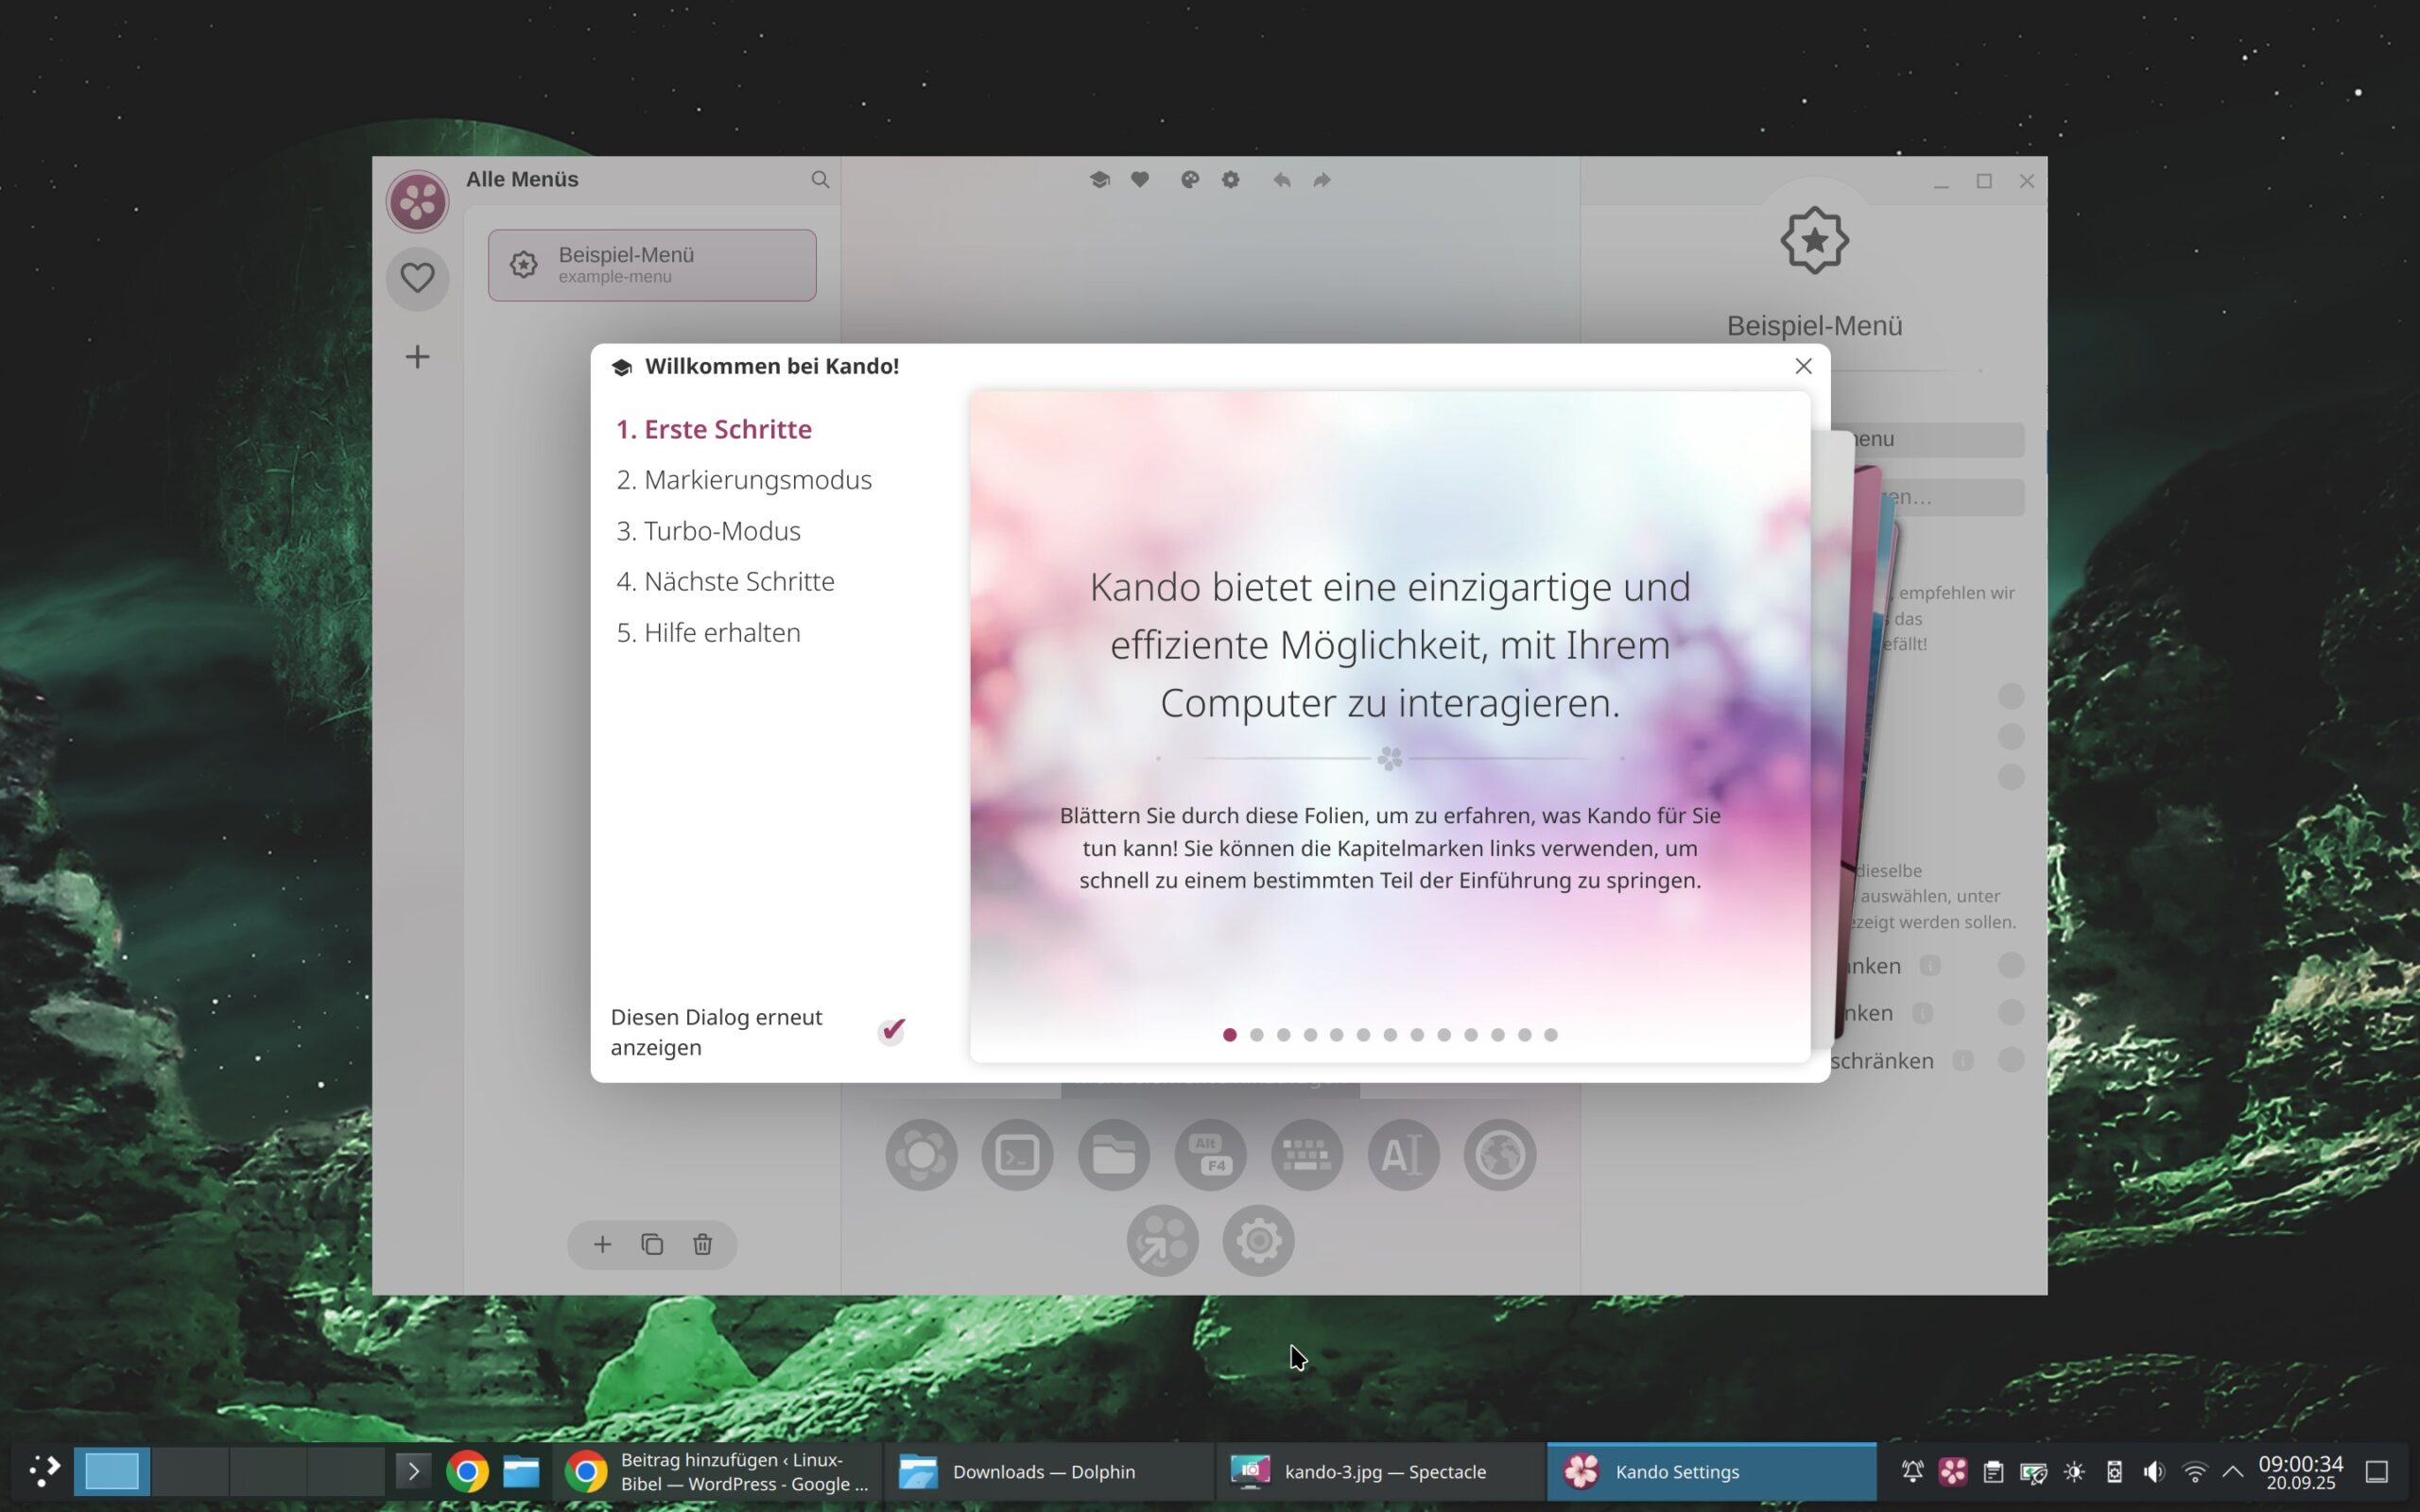Click the show desktop button at panel end

[x=2377, y=1471]
